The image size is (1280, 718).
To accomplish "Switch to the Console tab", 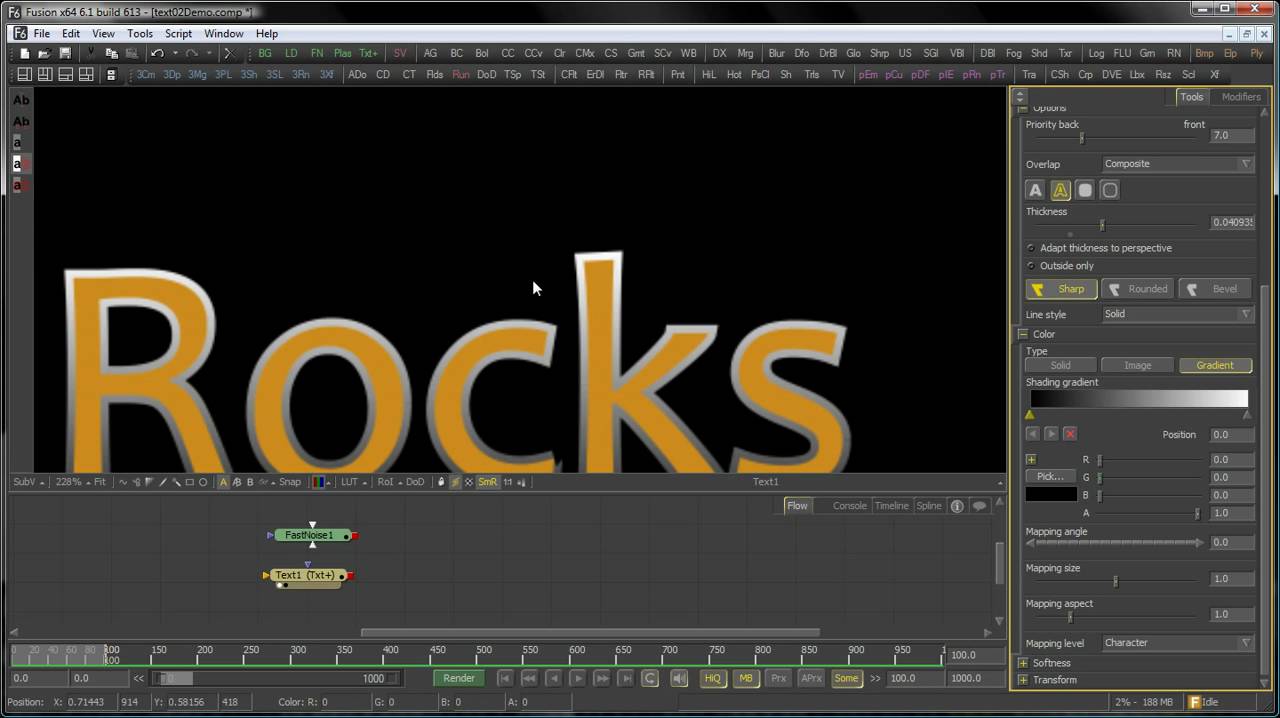I will tap(850, 506).
